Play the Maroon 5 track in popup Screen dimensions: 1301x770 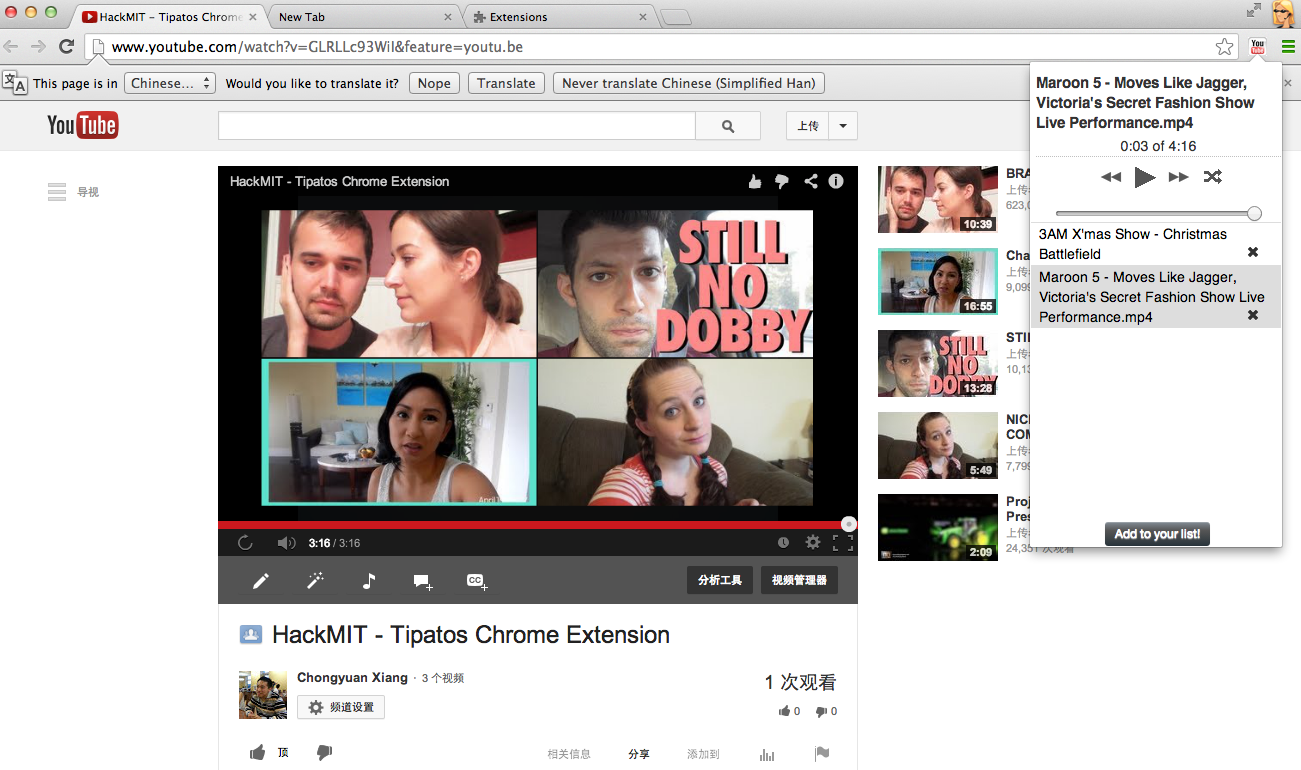pos(1145,178)
